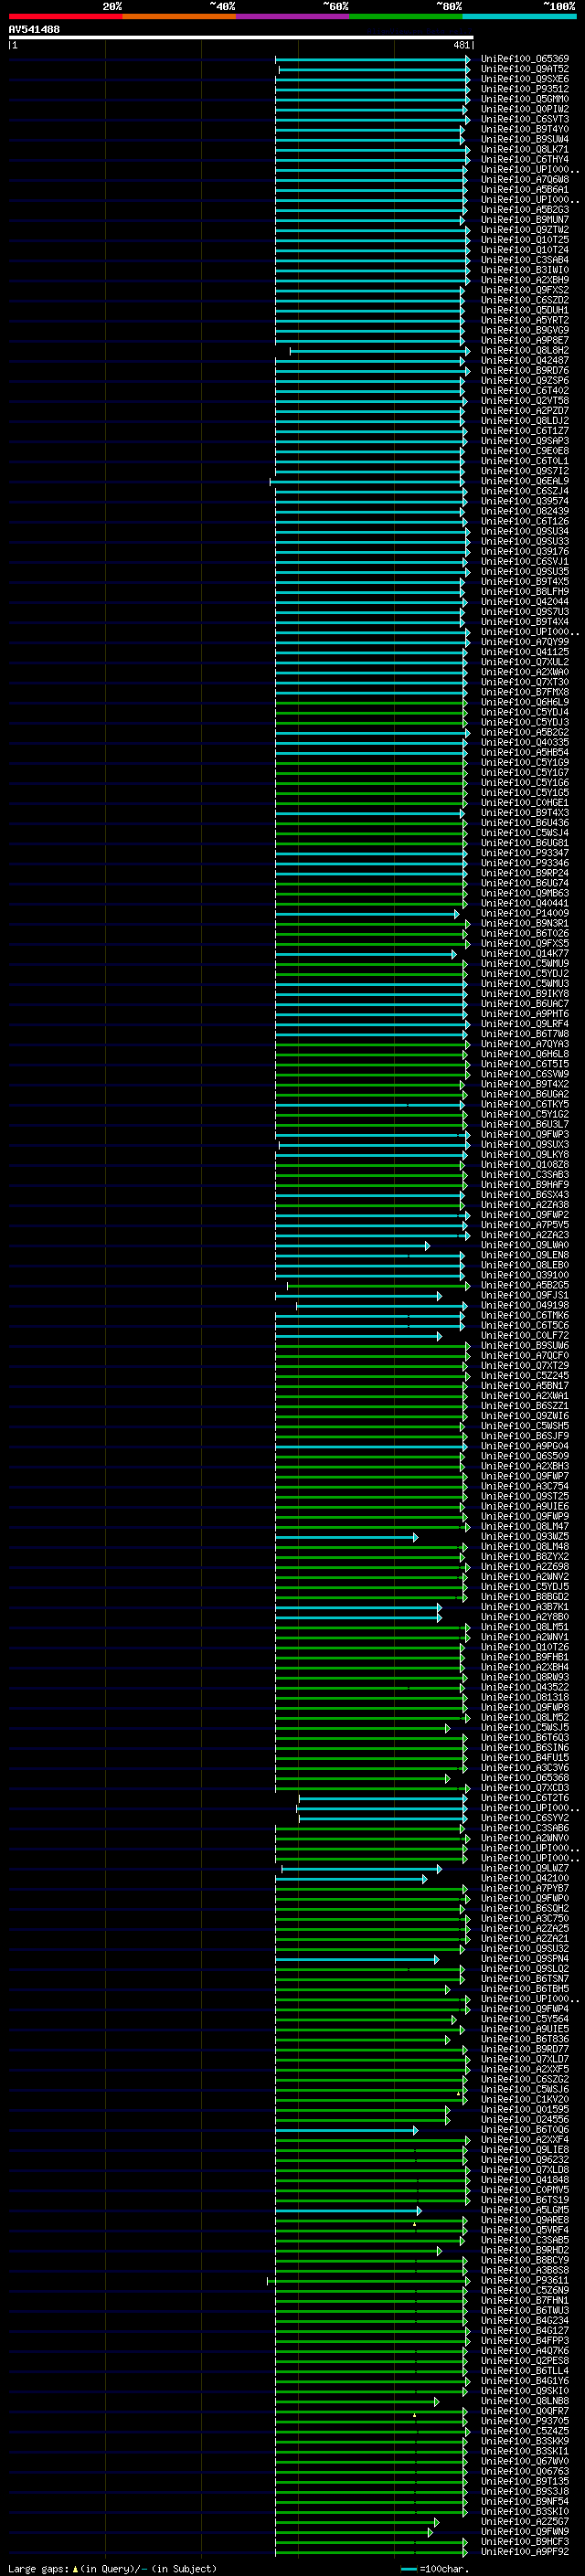Click the green ~80% identity legend segment
This screenshot has height=2576, width=585.
[406, 16]
